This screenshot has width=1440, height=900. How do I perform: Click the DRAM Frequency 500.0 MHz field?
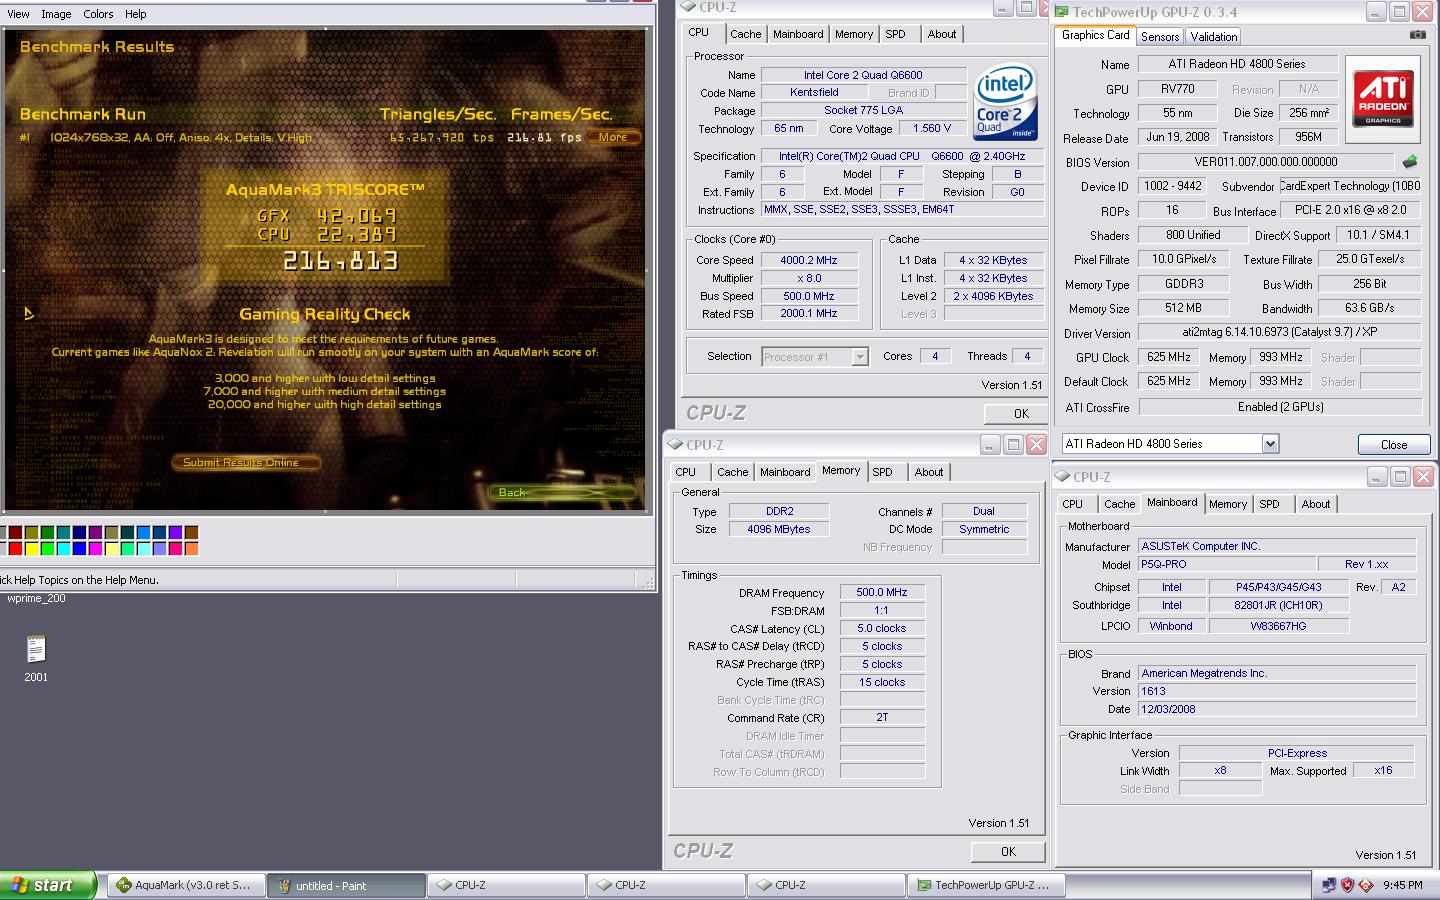tap(882, 593)
